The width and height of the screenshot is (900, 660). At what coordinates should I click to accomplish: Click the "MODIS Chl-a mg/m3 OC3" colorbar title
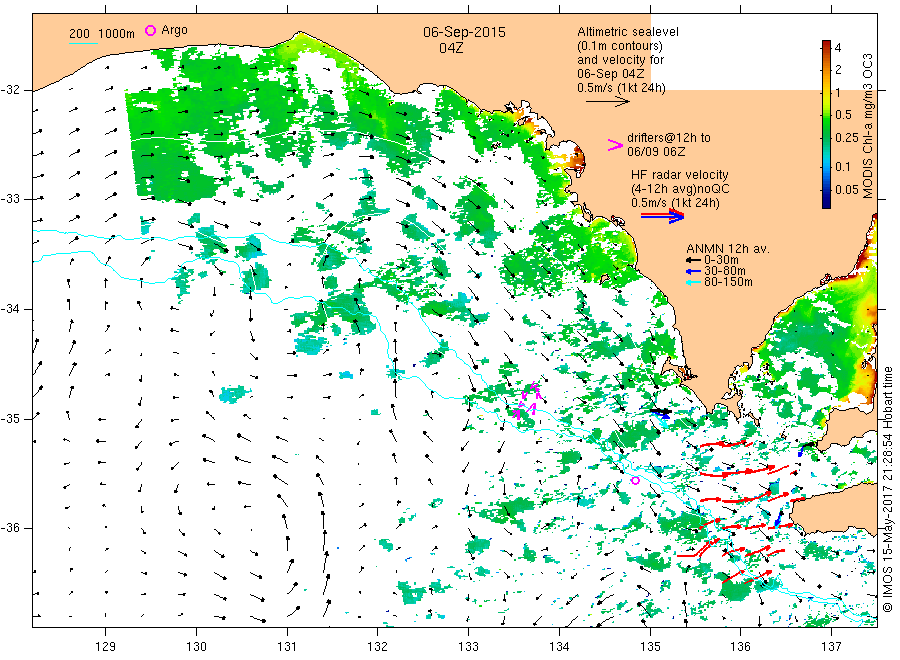coord(867,126)
